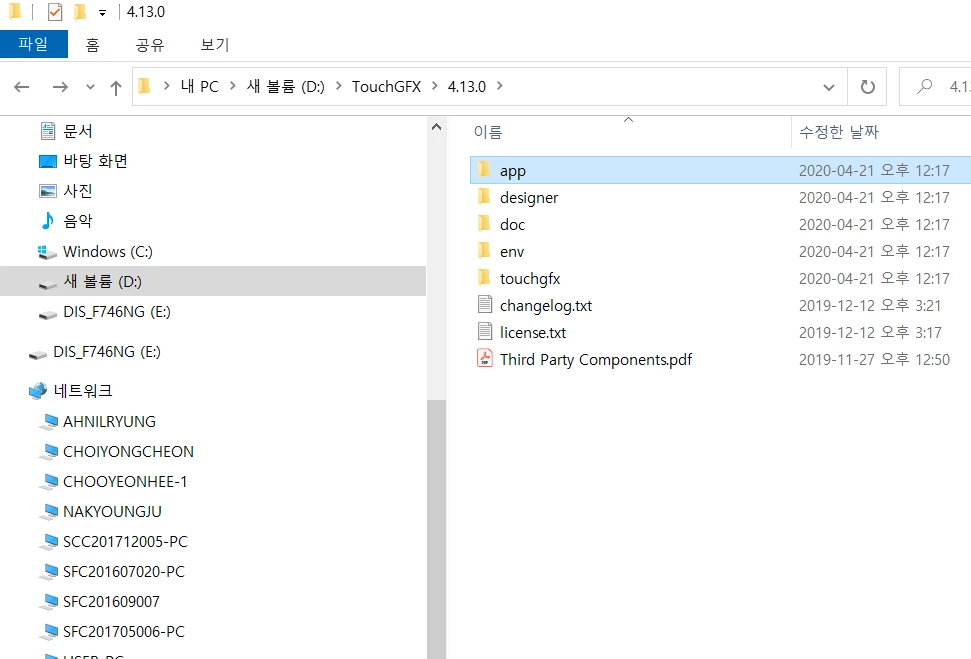971x659 pixels.
Task: Click the env folder icon
Action: 484,250
